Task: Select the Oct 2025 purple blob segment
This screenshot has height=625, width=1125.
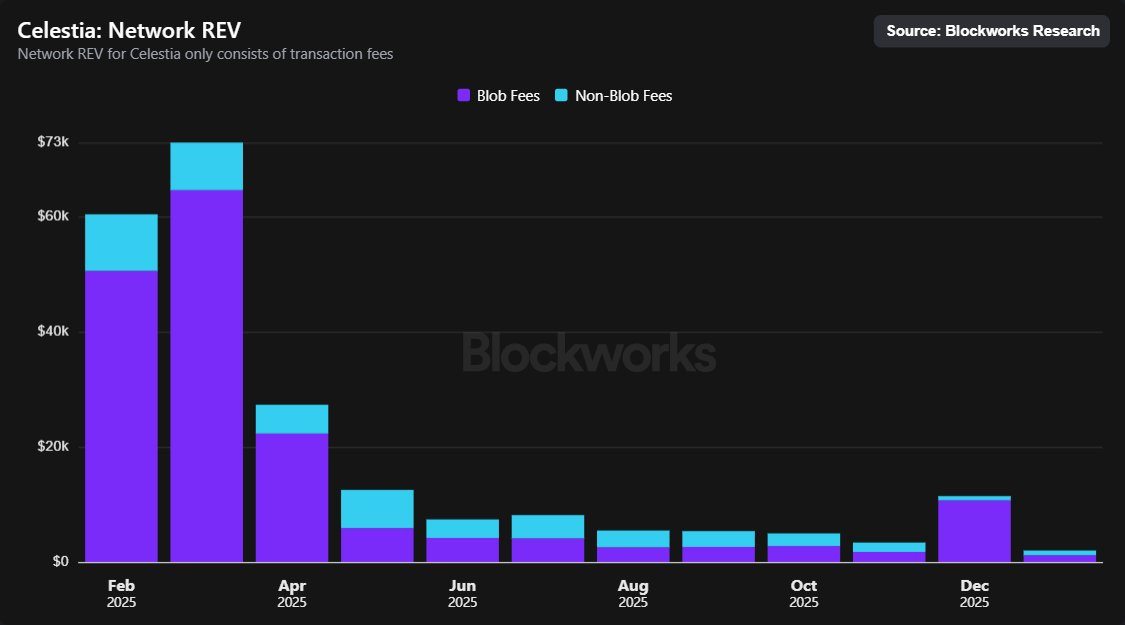Action: 804,554
